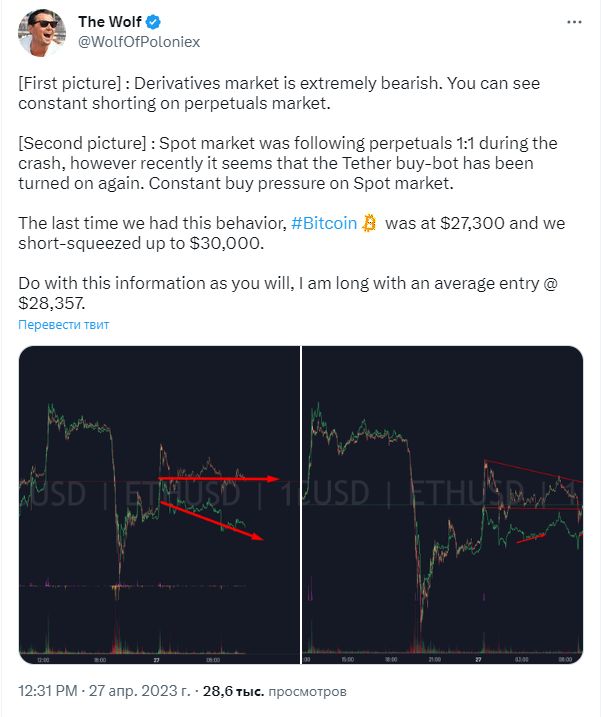Open the tweet's three-dot more options menu
Screen dimensions: 601x717
572,21
